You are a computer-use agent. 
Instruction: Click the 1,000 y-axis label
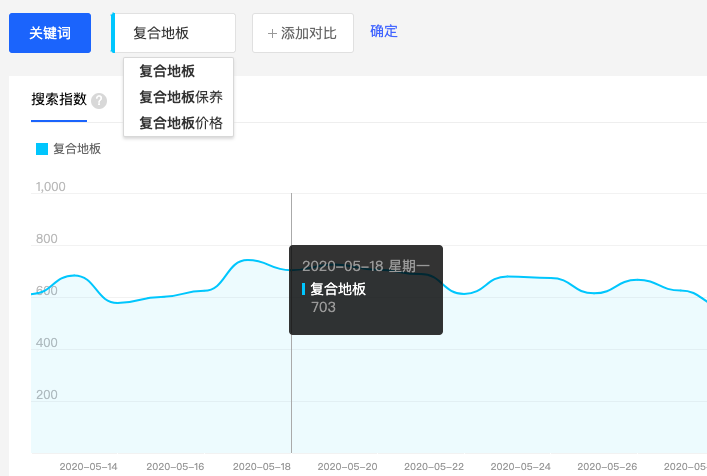point(50,187)
